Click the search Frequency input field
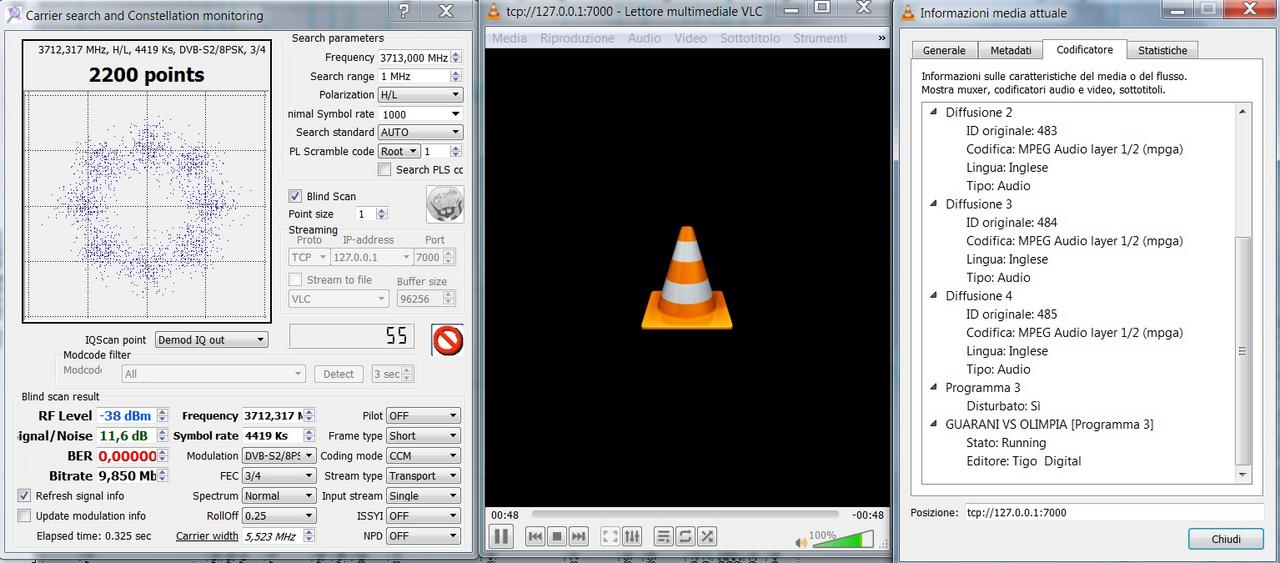Screen dimensions: 1280x563 pos(414,58)
